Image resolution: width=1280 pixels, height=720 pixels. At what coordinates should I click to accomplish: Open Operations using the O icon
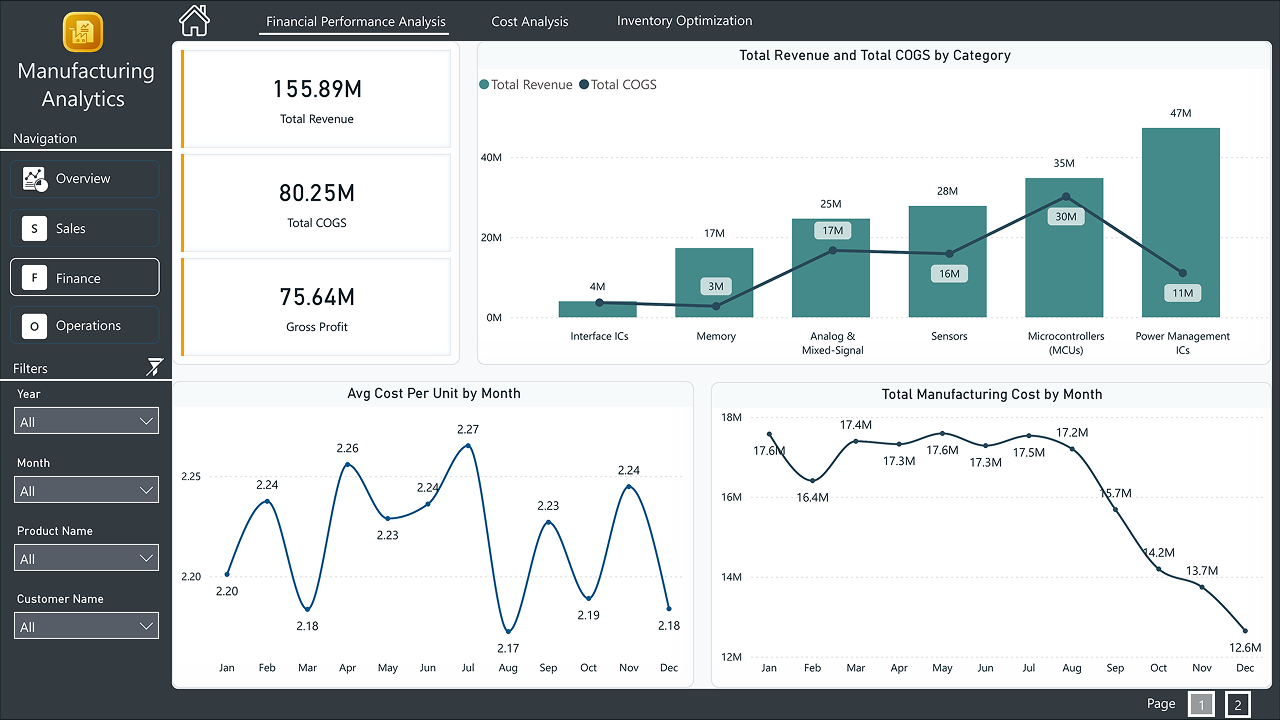(x=34, y=325)
